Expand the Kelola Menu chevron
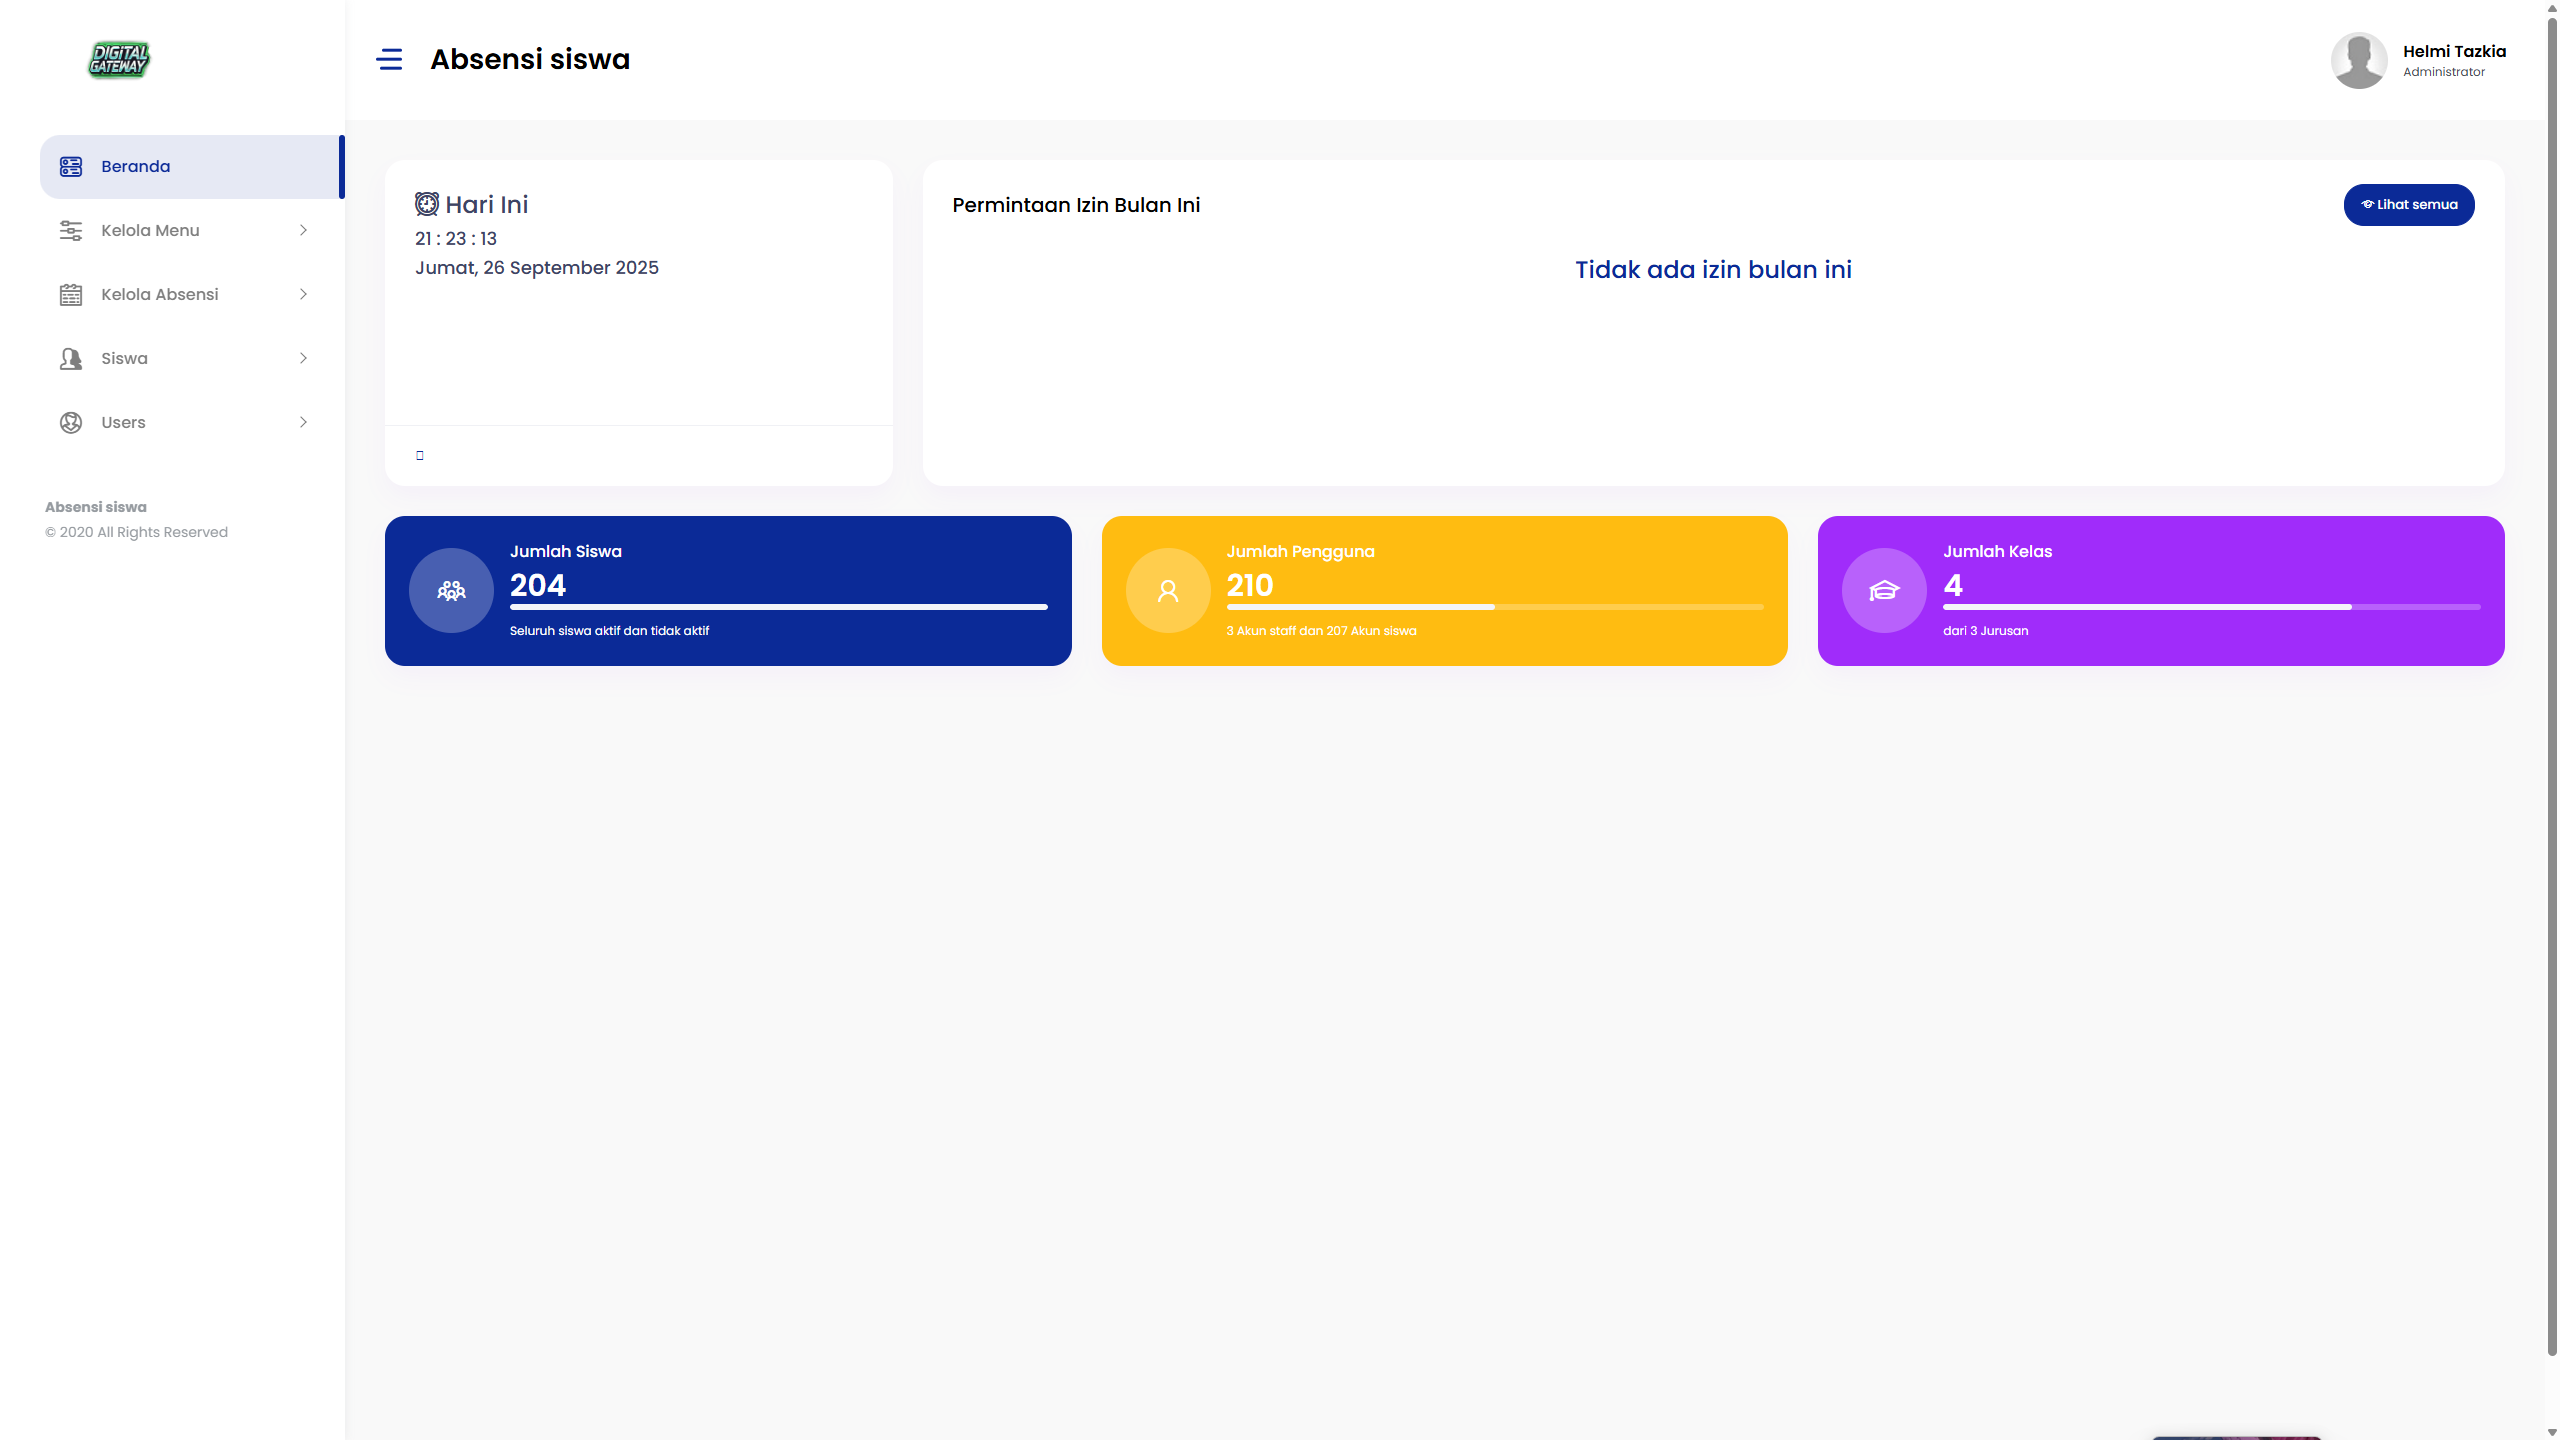The image size is (2560, 1440). click(x=303, y=231)
